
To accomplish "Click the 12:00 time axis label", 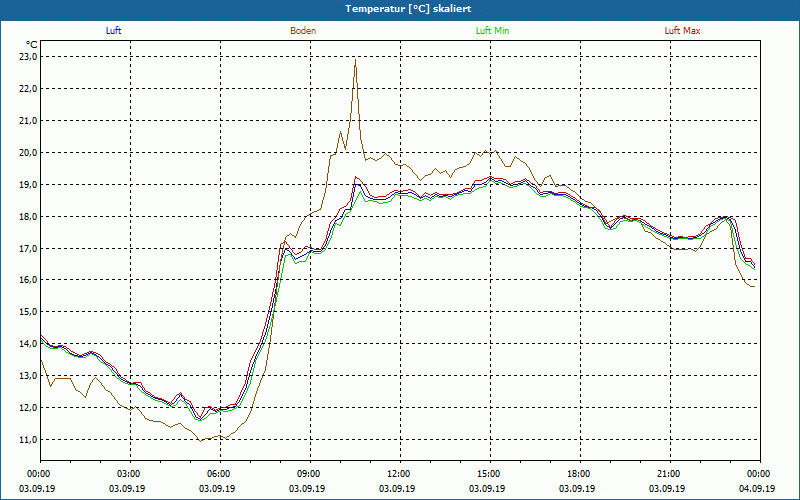I will (400, 474).
